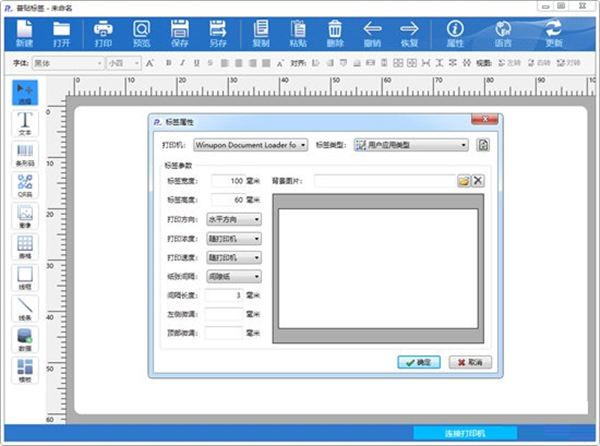The image size is (600, 446).
Task: Open the paper gap (纸张间隔) dropdown
Action: 234,276
